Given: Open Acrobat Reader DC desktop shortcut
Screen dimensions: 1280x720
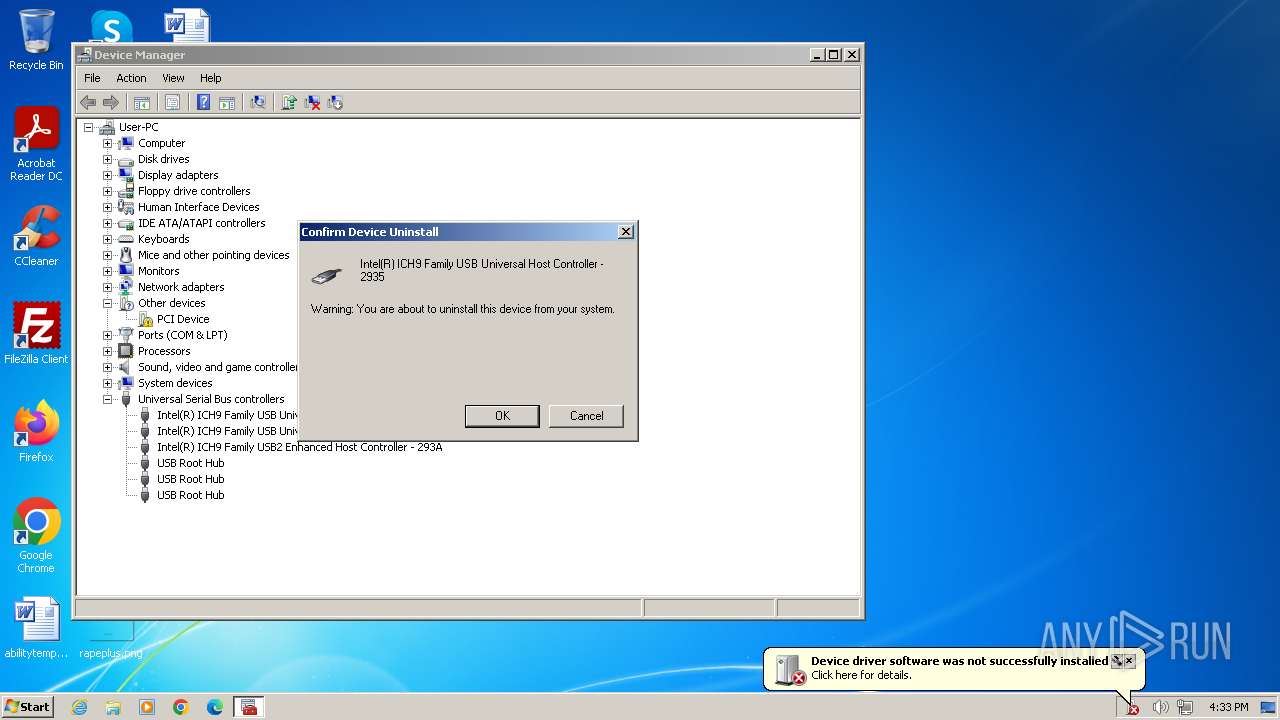Looking at the screenshot, I should [x=36, y=145].
